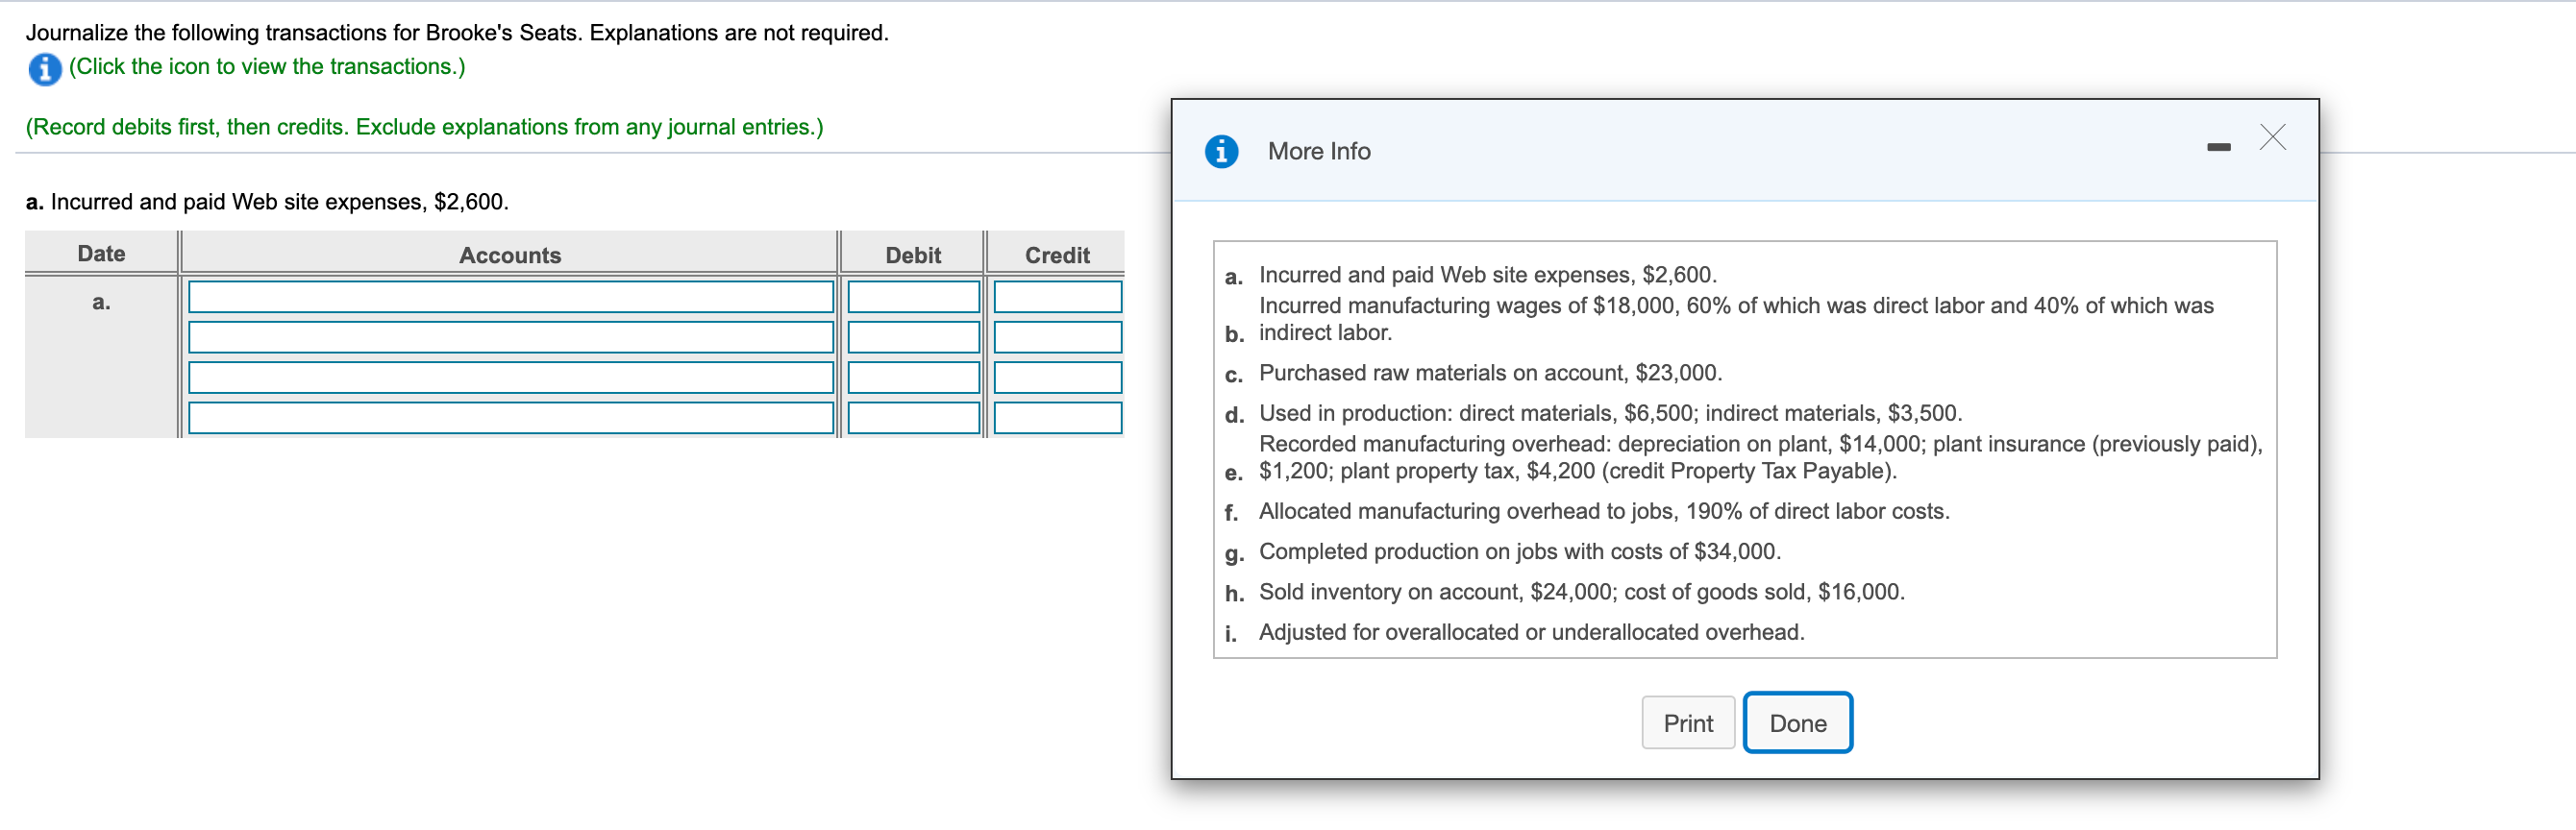This screenshot has width=2576, height=830.
Task: Select first row Accounts input field
Action: [x=511, y=297]
